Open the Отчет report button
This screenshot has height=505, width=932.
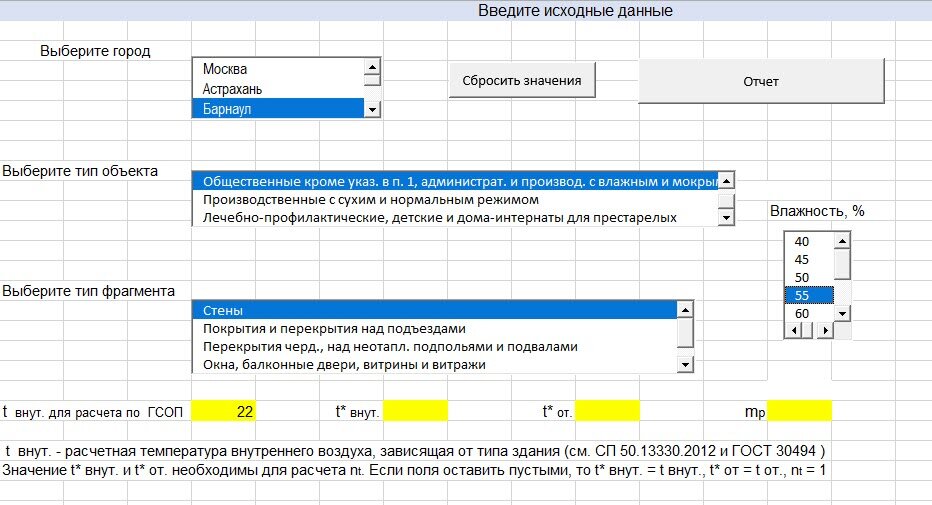tap(761, 81)
